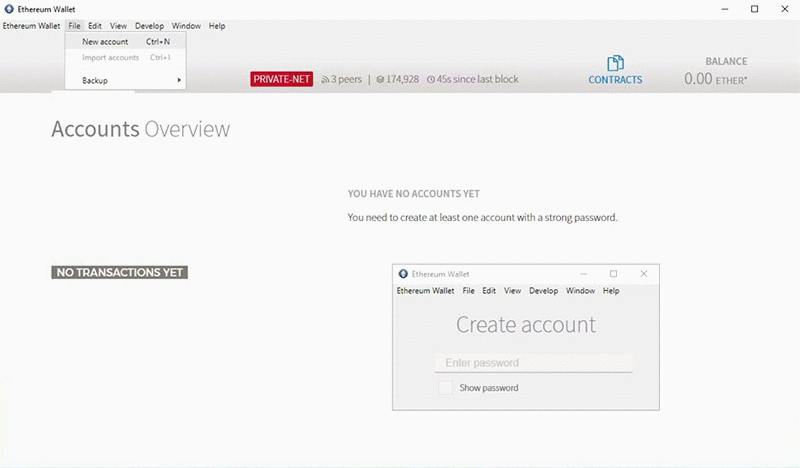800x468 pixels.
Task: Maximize the Create account window
Action: [x=613, y=274]
